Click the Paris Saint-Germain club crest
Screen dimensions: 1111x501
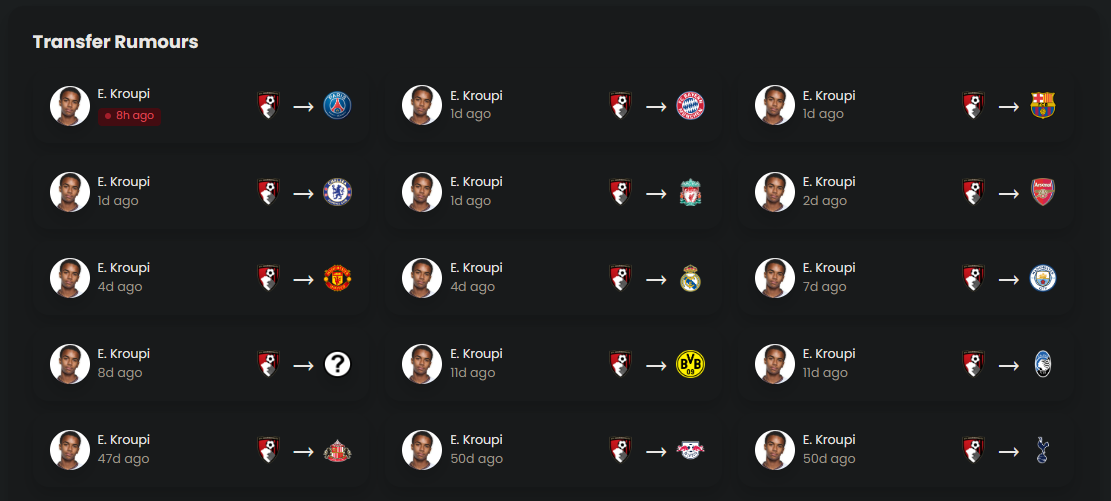pyautogui.click(x=337, y=106)
